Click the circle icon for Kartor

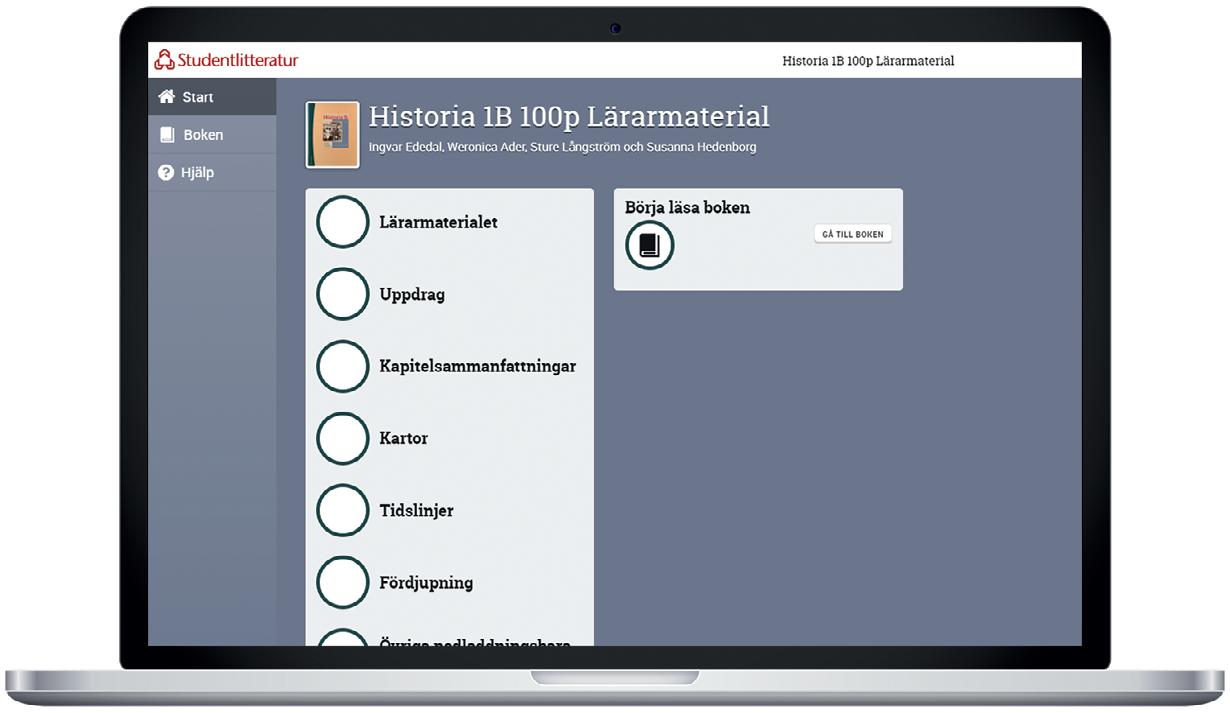point(342,438)
